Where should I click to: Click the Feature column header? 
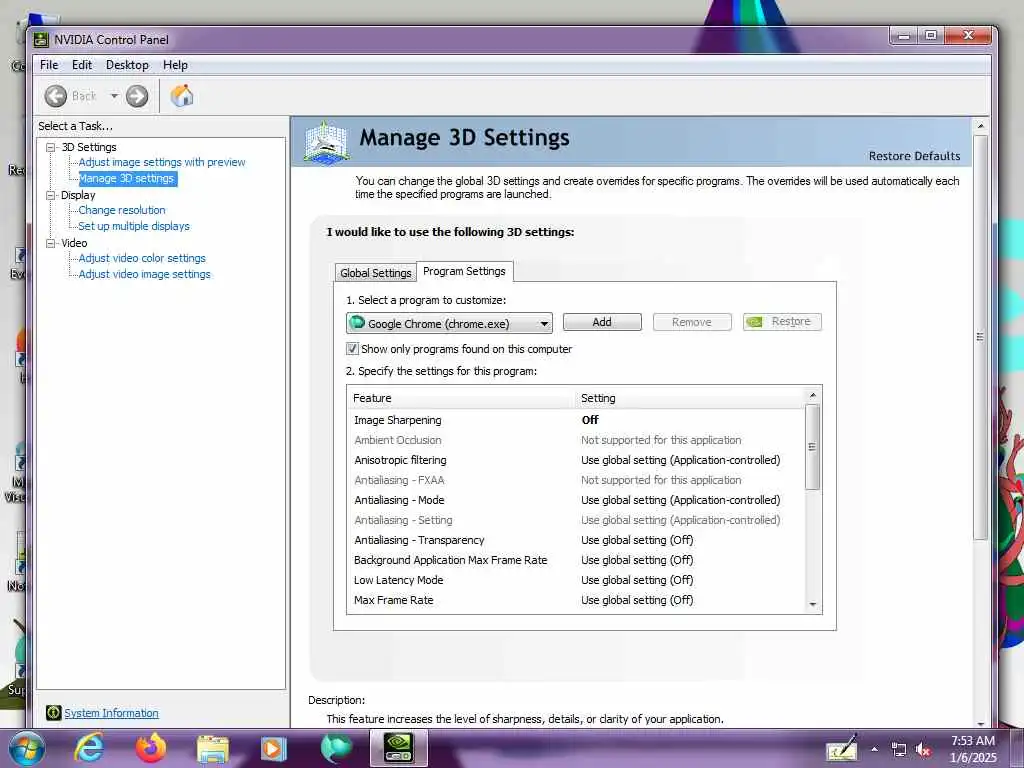(x=461, y=398)
